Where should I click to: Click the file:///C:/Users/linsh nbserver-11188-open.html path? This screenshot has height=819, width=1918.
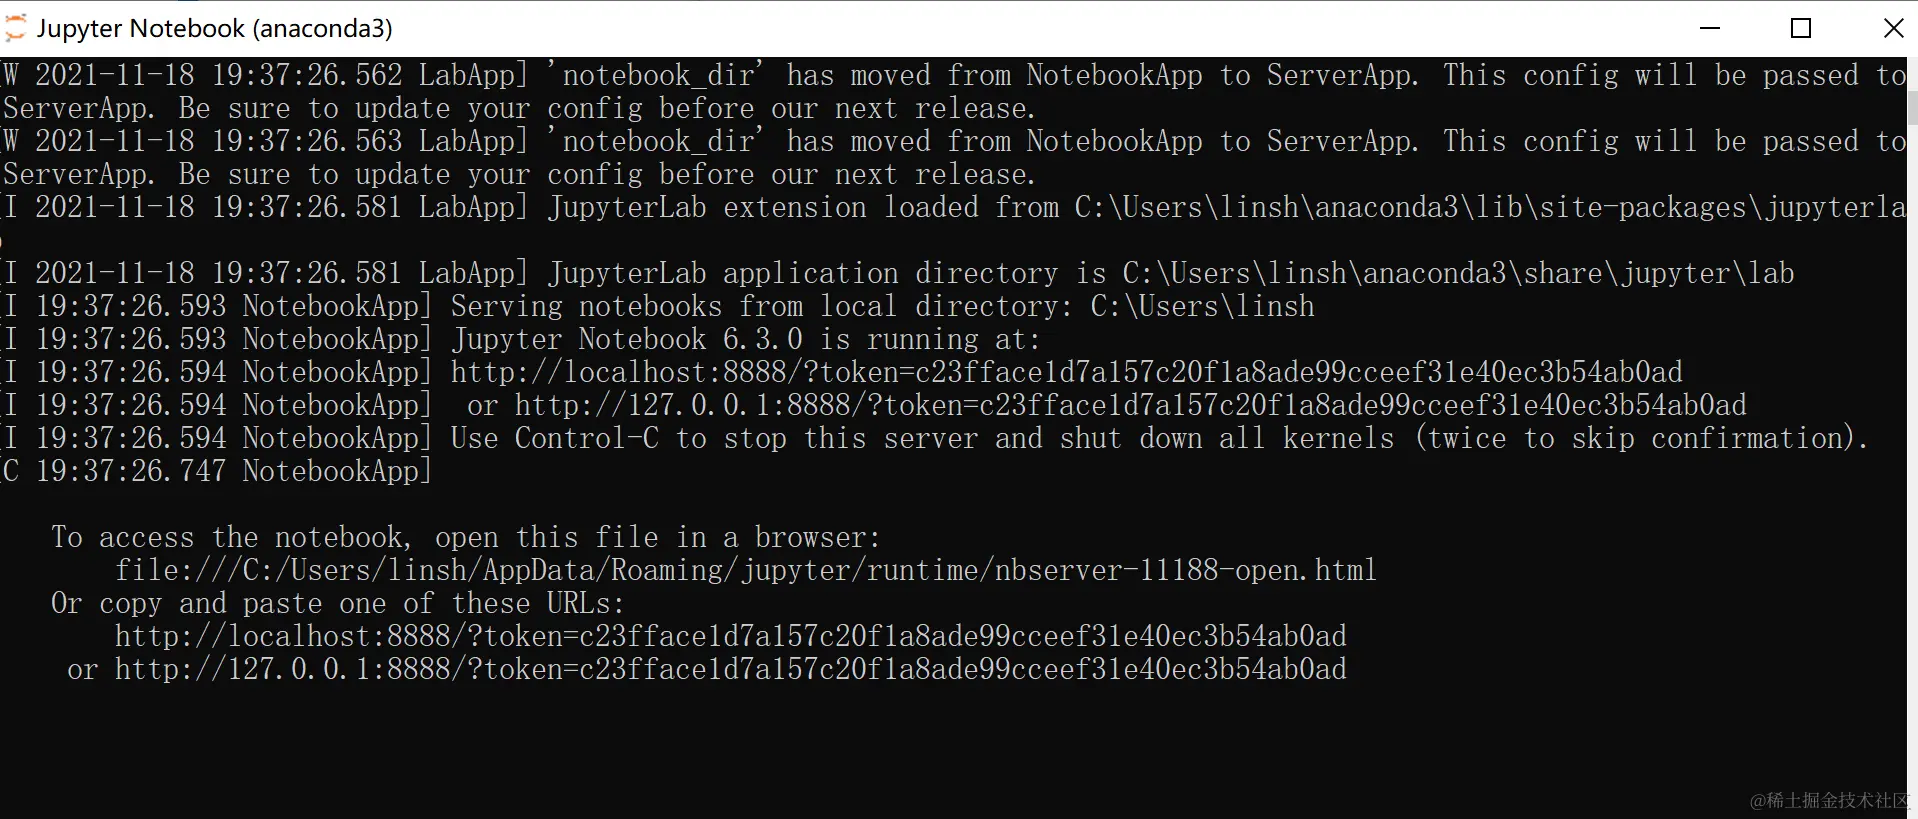point(745,570)
